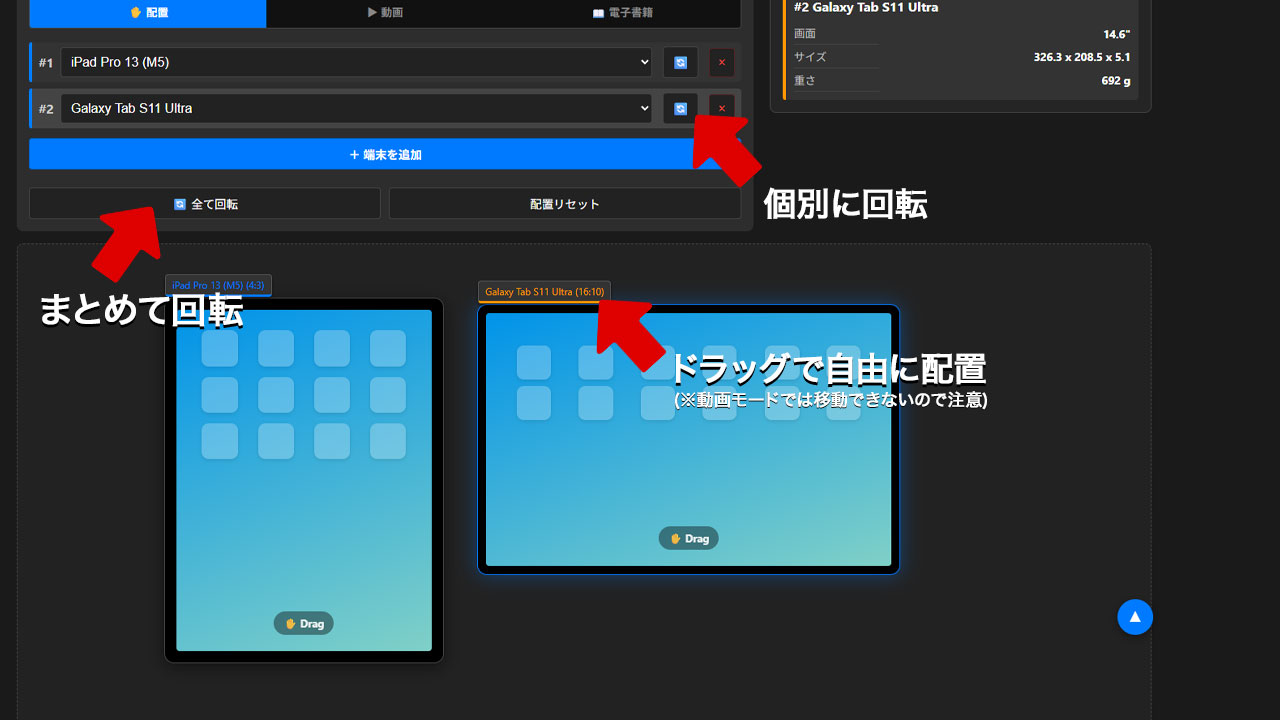Open the #1 device selection dropdown
1280x720 pixels.
pos(355,62)
